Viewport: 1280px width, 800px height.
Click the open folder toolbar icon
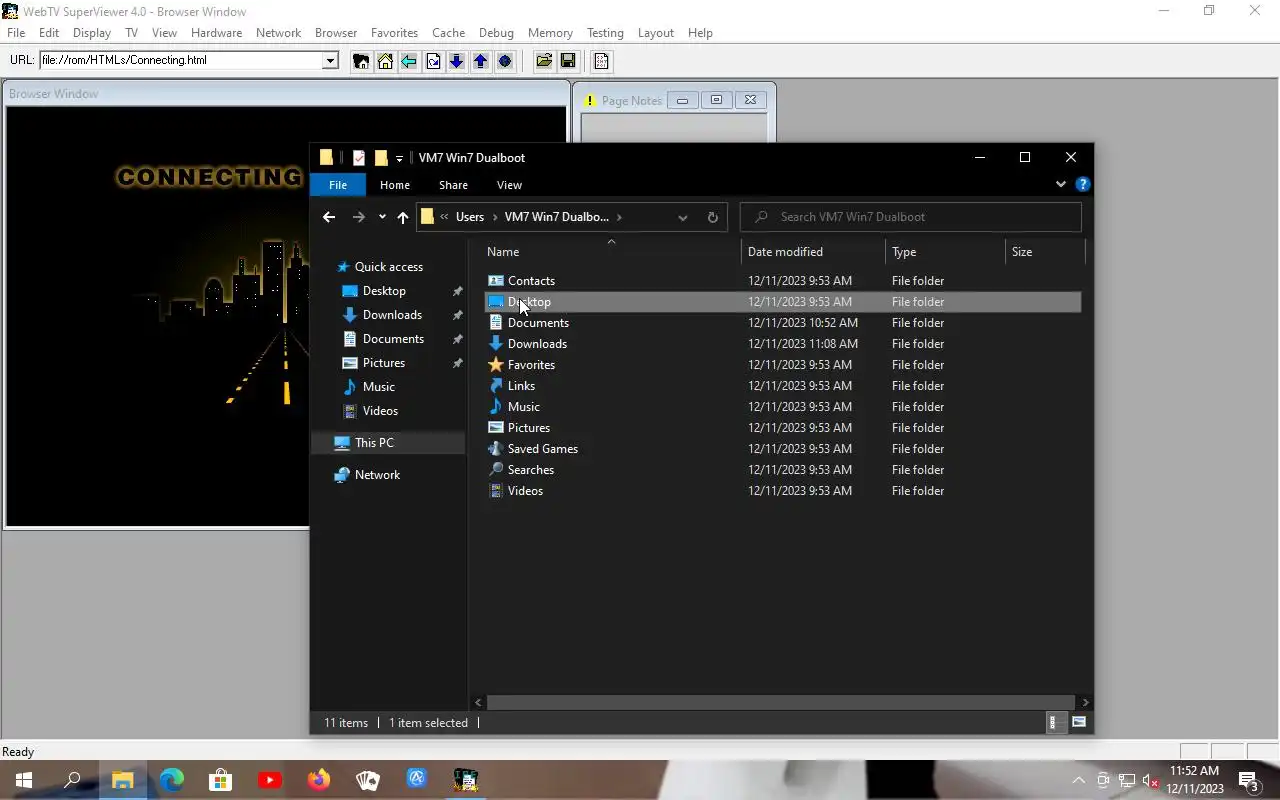pyautogui.click(x=544, y=61)
